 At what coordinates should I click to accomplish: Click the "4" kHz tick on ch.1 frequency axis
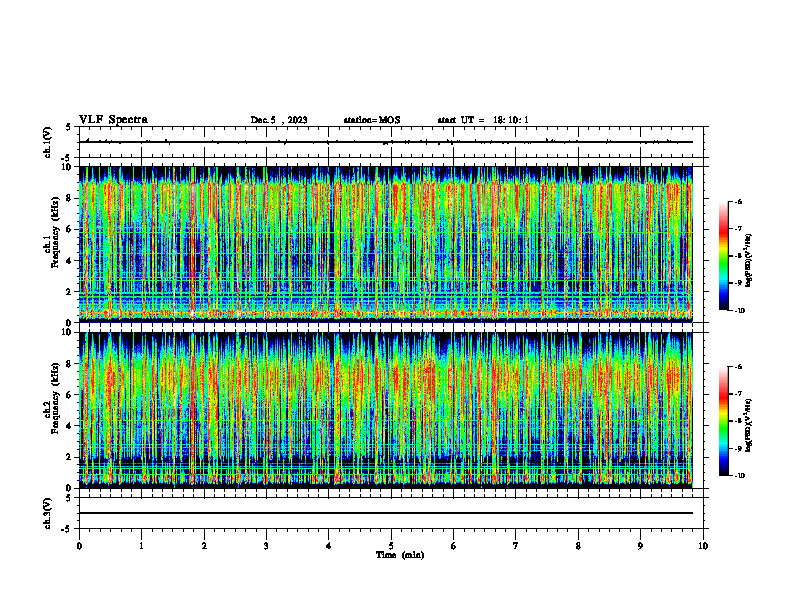pyautogui.click(x=70, y=261)
